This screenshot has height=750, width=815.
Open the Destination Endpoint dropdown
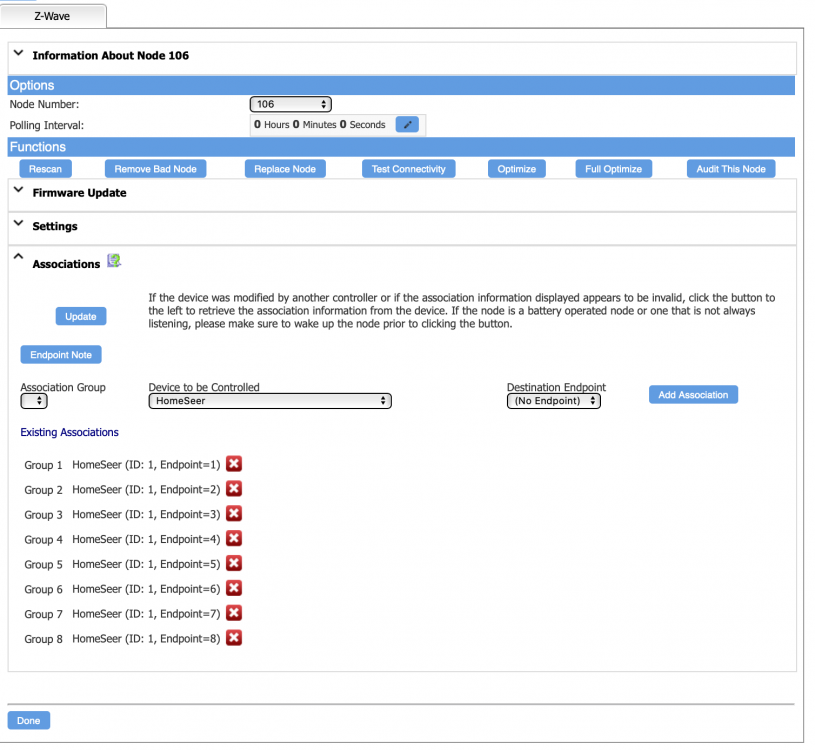pos(553,401)
